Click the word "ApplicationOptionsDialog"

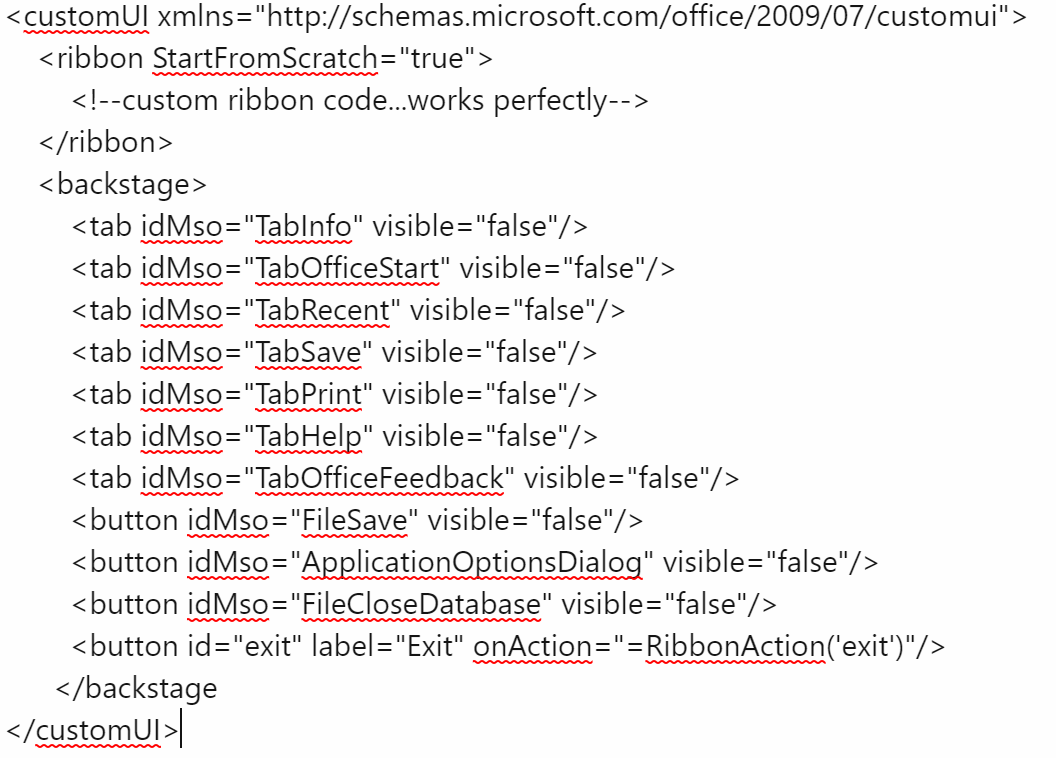tap(472, 563)
